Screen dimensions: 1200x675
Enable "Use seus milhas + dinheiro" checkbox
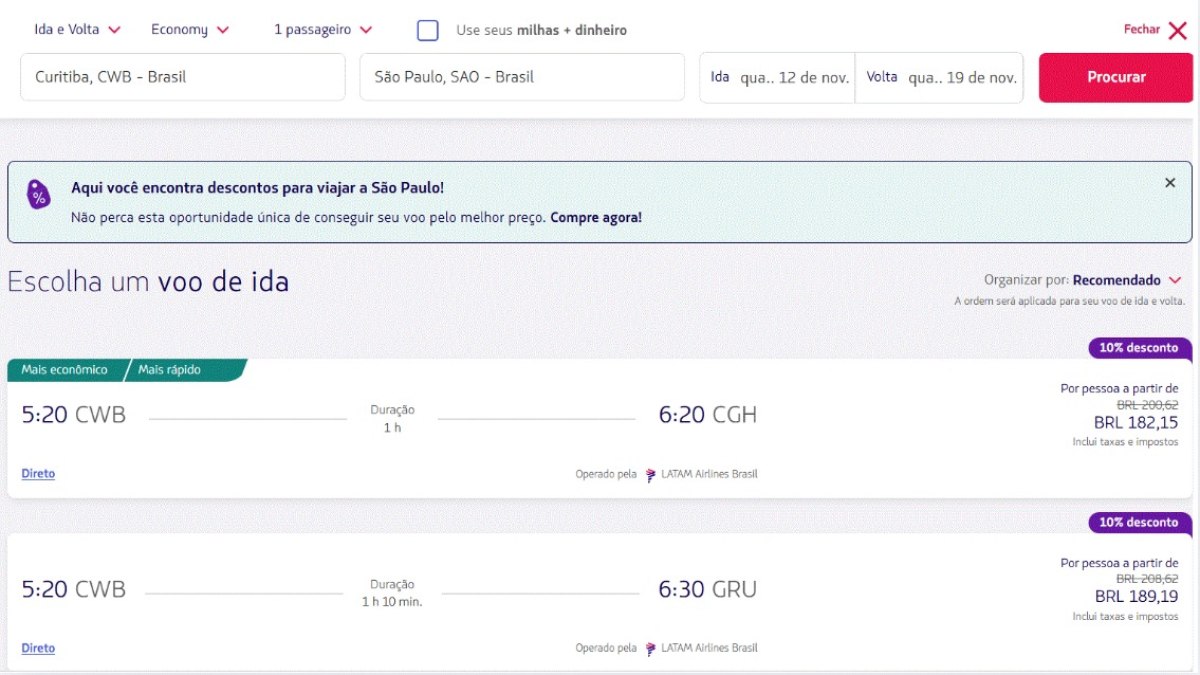[428, 30]
